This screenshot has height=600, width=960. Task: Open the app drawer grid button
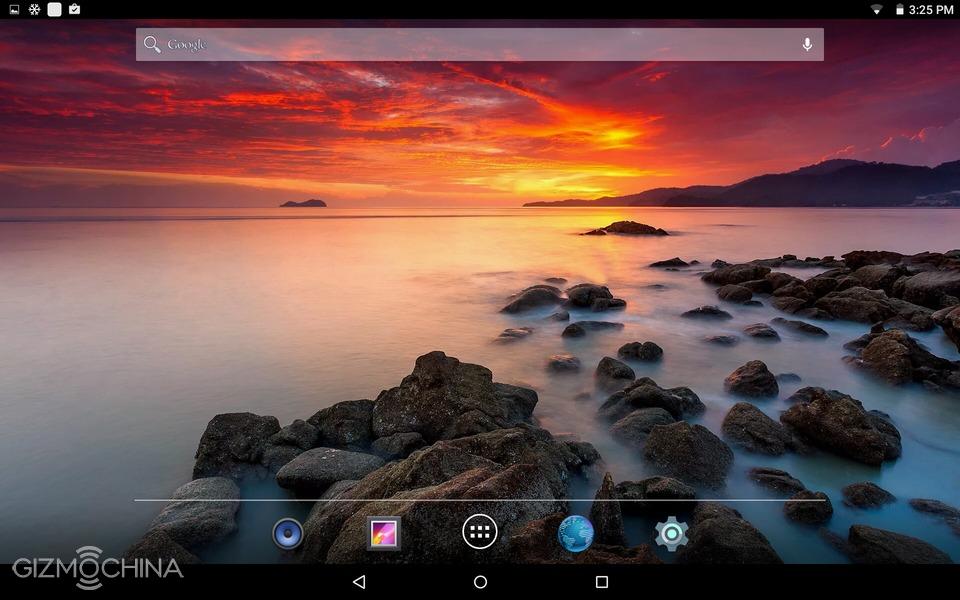pyautogui.click(x=480, y=532)
